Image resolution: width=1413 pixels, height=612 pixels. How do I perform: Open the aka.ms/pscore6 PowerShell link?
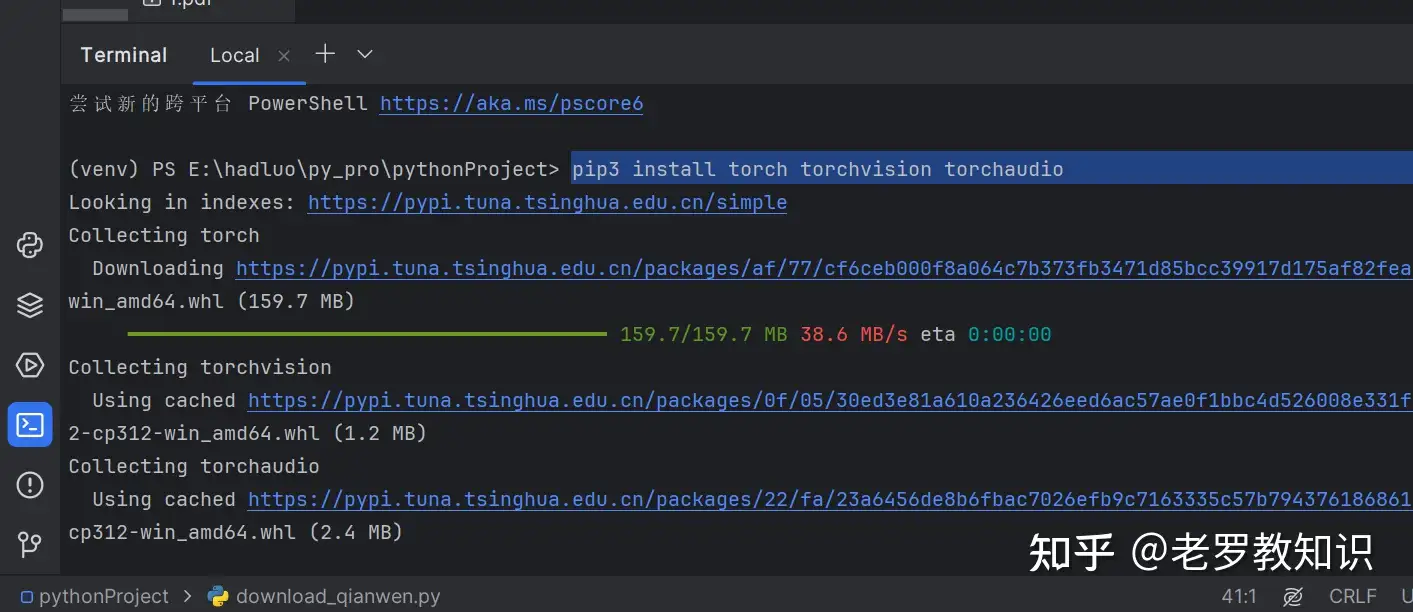[x=511, y=103]
